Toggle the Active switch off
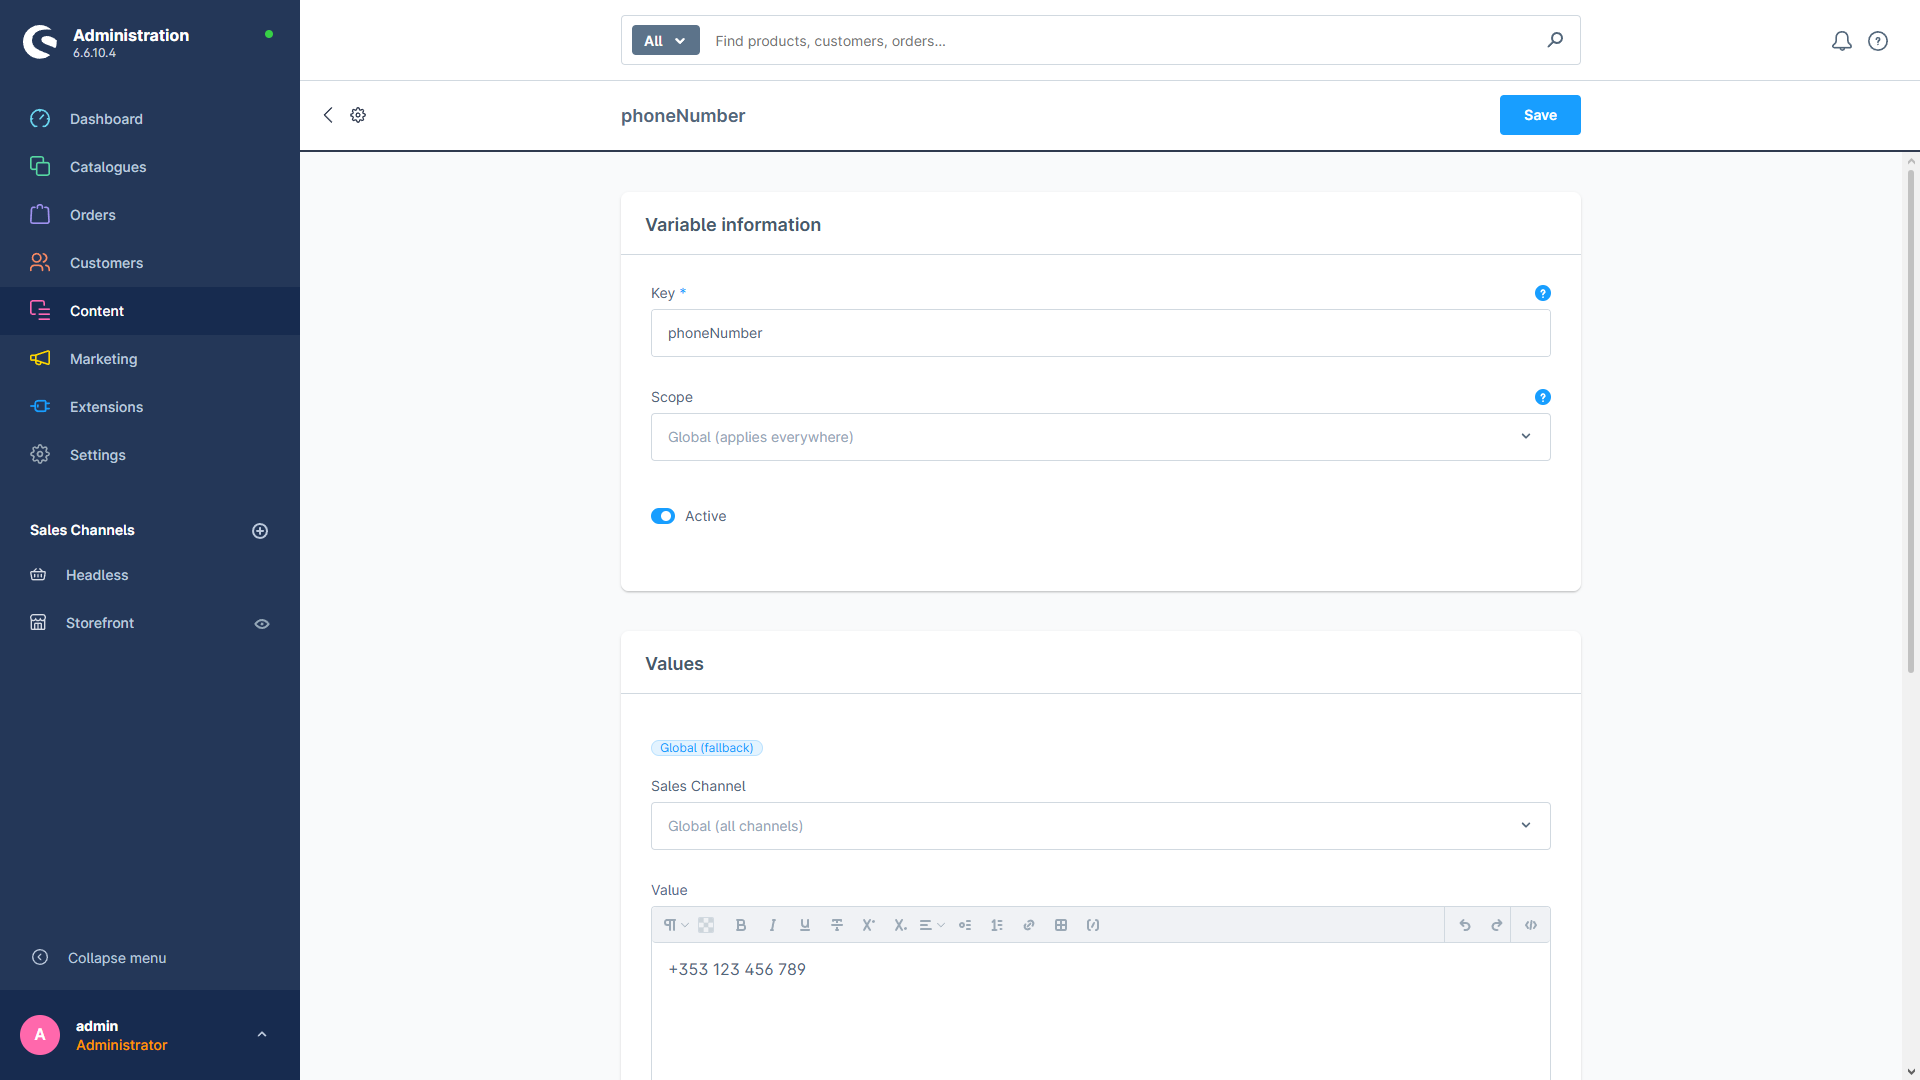Viewport: 1920px width, 1080px height. (x=663, y=516)
